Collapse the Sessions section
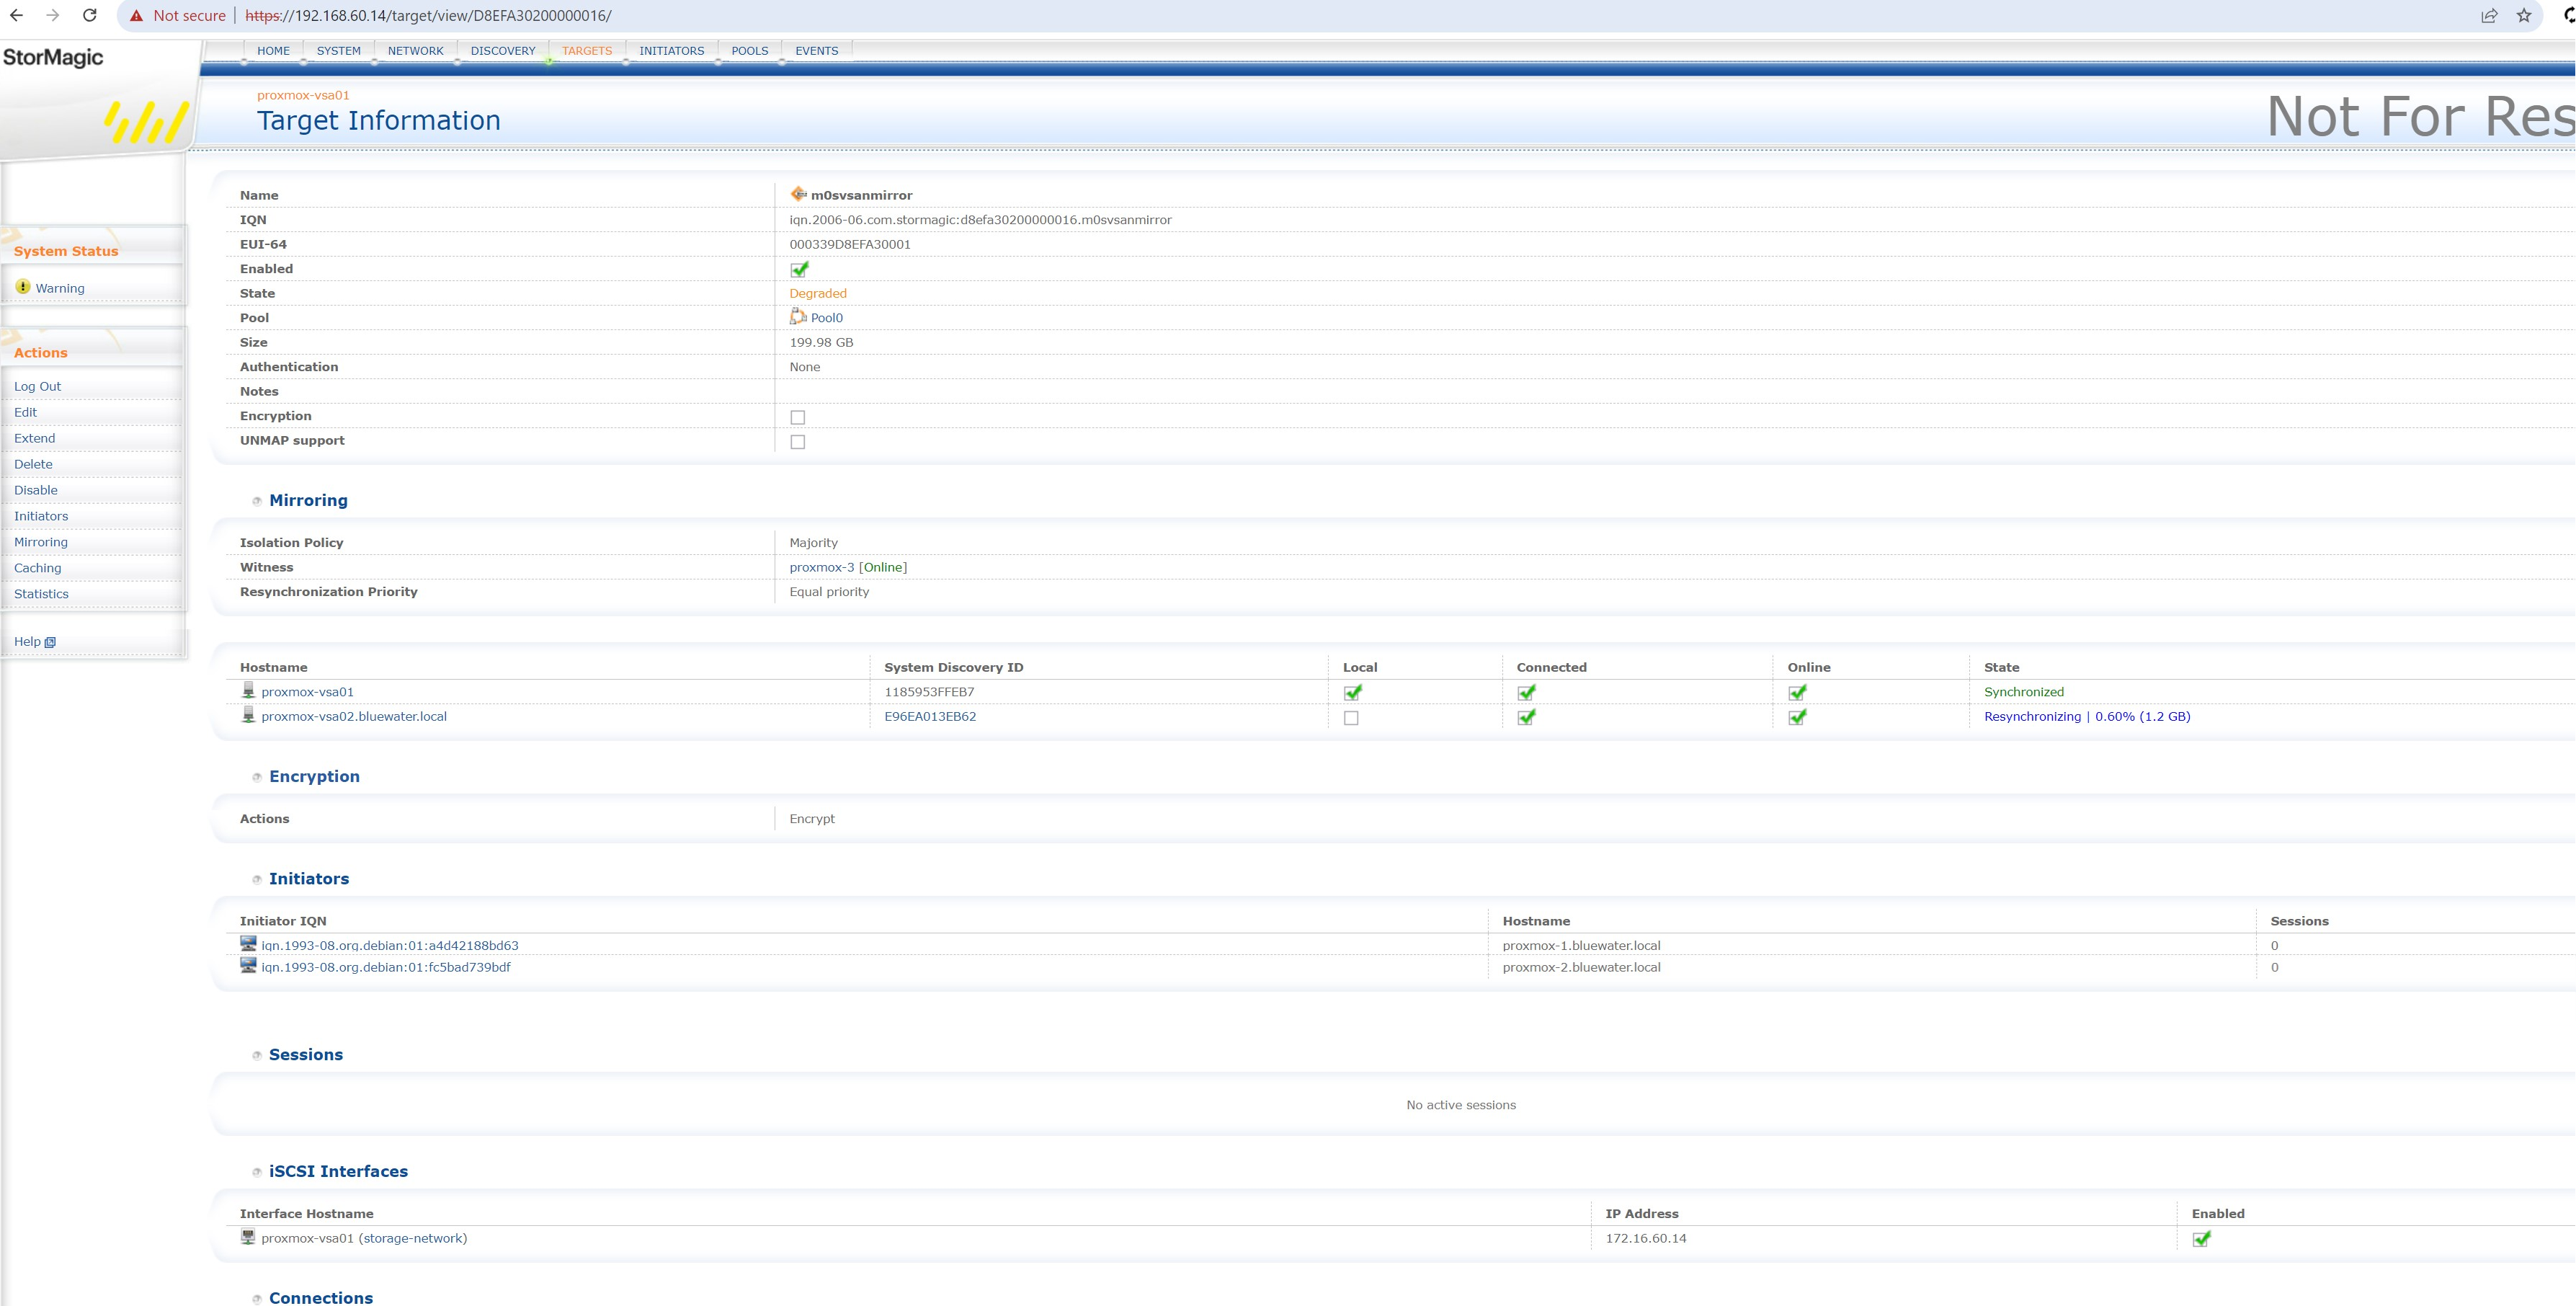Viewport: 2576px width, 1306px height. [257, 1055]
